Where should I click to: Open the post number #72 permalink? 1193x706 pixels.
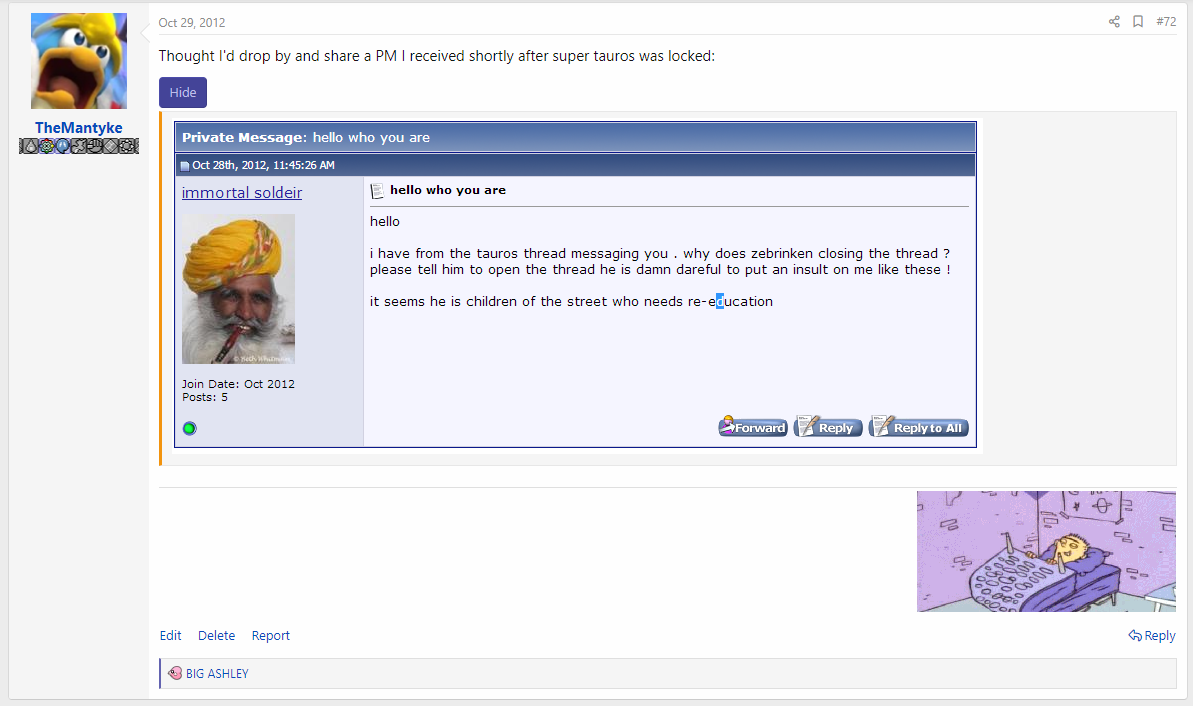[x=1166, y=21]
